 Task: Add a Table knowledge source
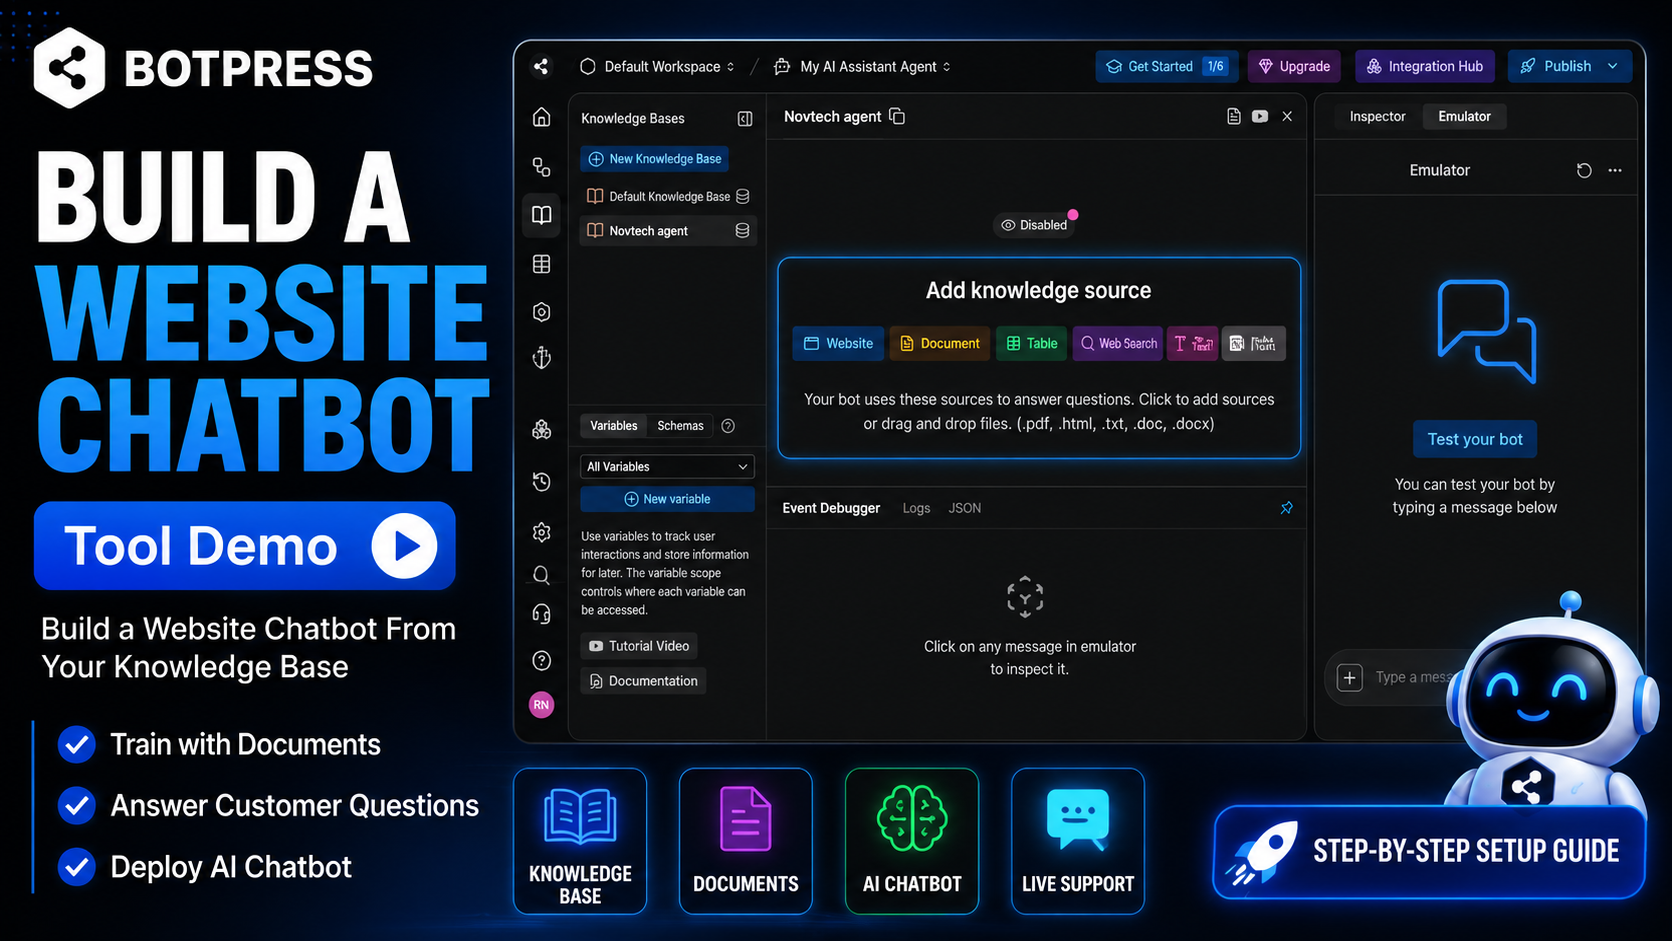1031,344
